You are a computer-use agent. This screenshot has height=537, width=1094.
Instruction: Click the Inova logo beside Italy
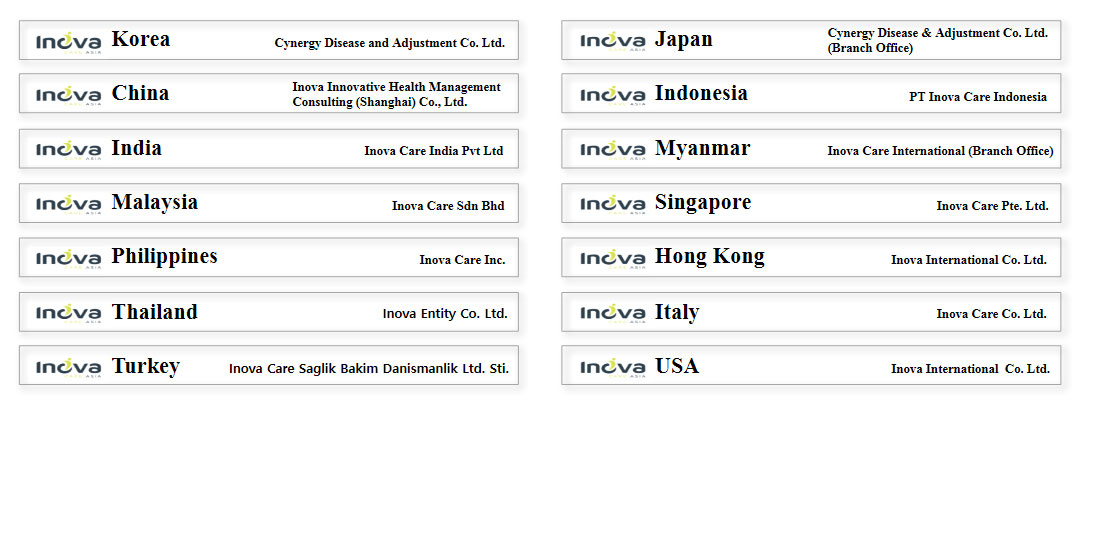[613, 313]
